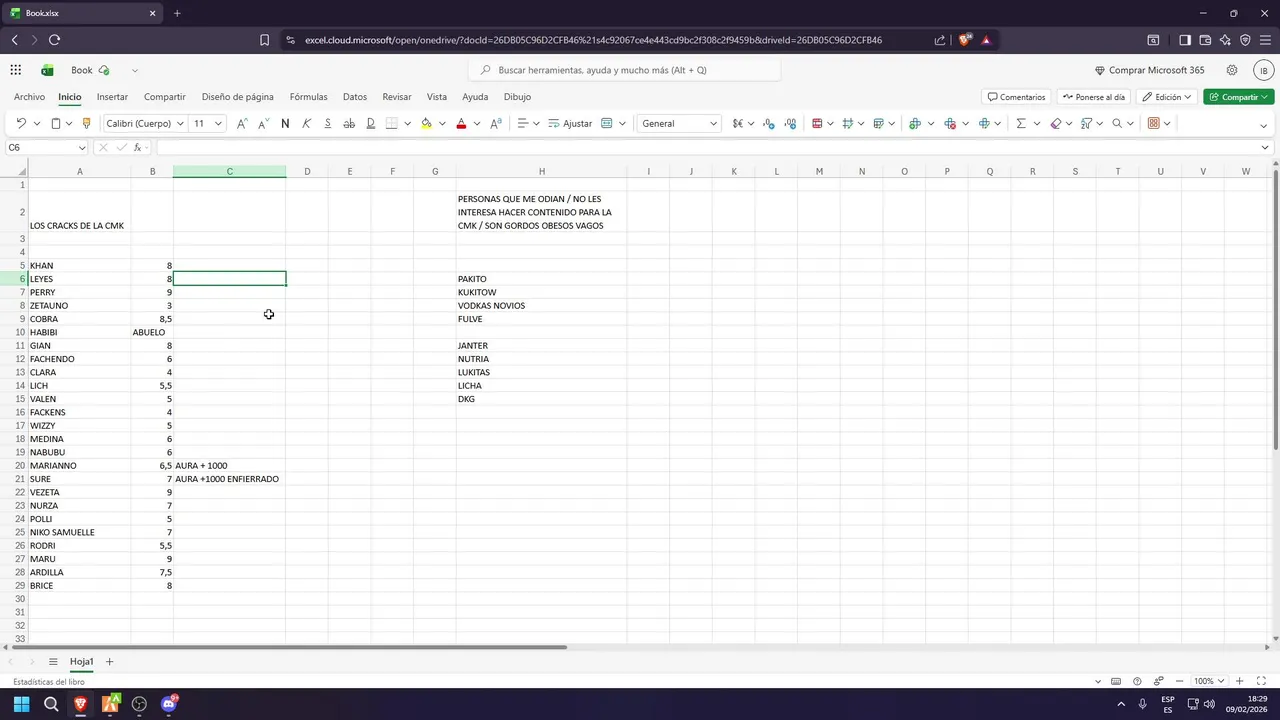Click the insert cells icon
Image resolution: width=1280 pixels, height=720 pixels.
[x=914, y=123]
